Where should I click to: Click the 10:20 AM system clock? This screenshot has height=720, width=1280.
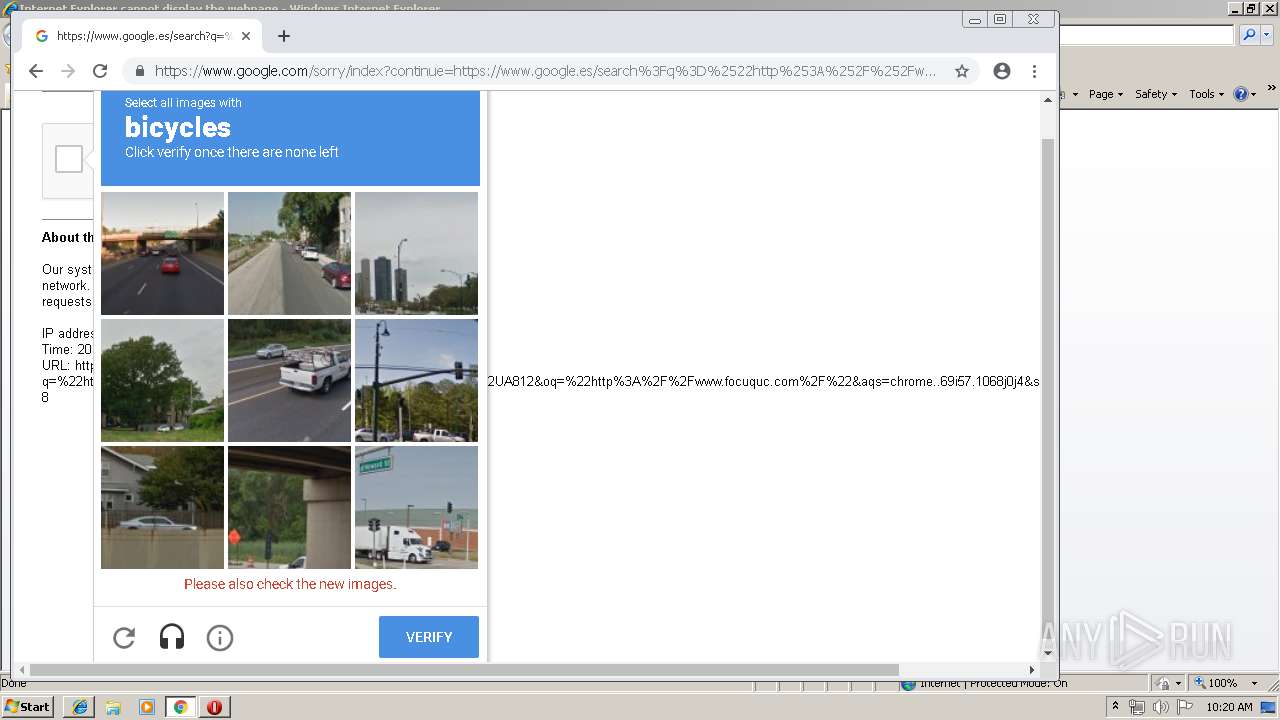click(1229, 707)
